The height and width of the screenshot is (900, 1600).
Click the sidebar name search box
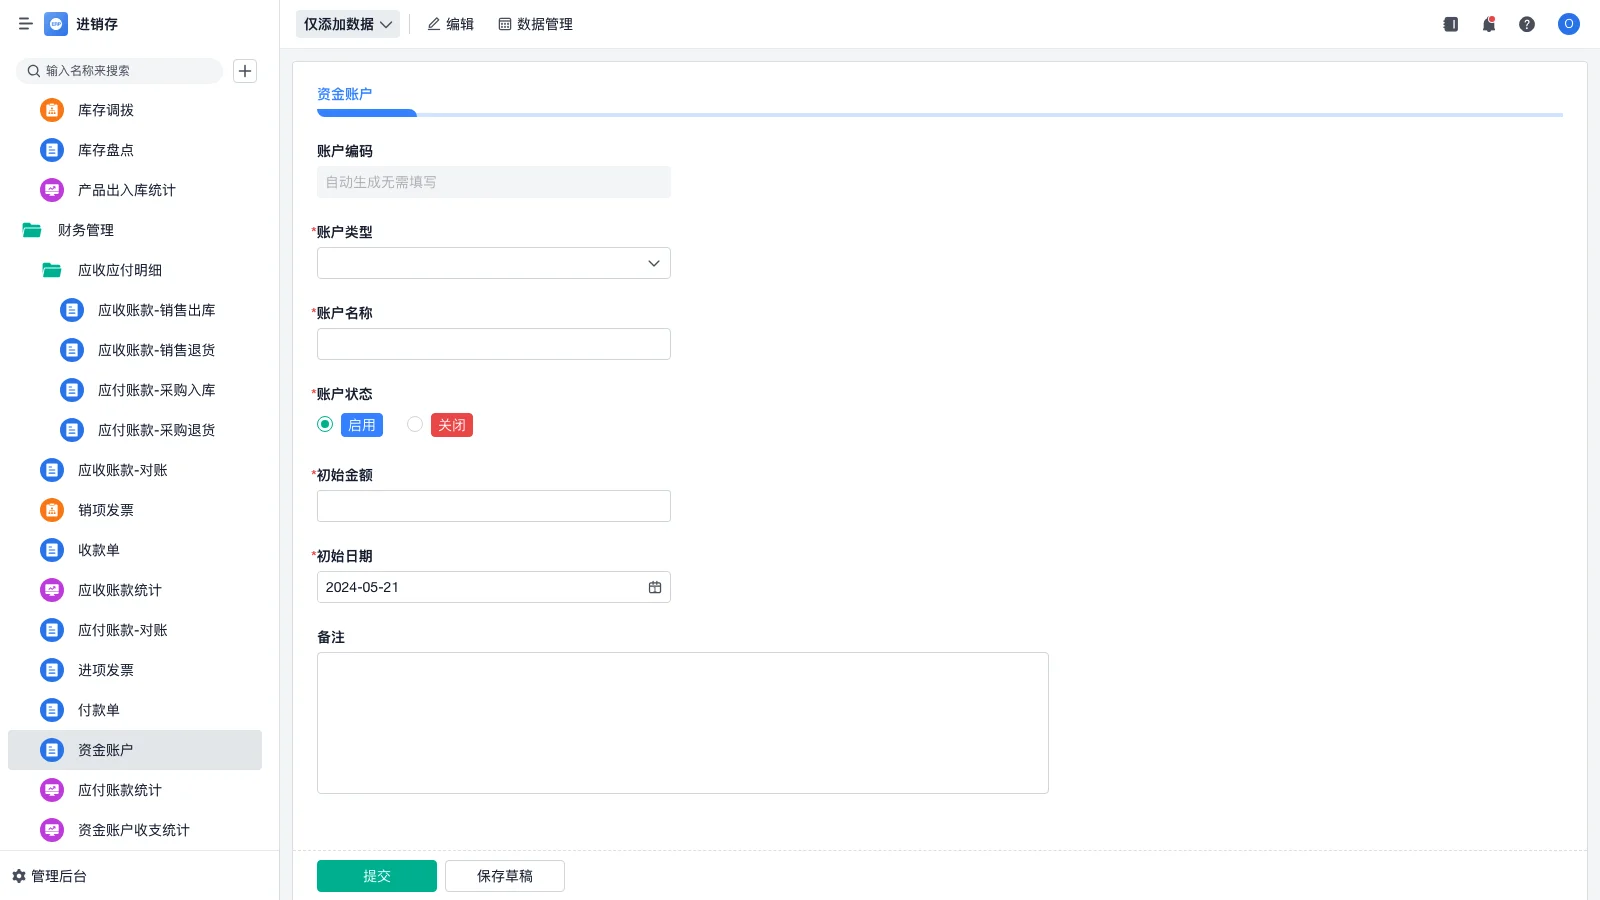coord(120,71)
